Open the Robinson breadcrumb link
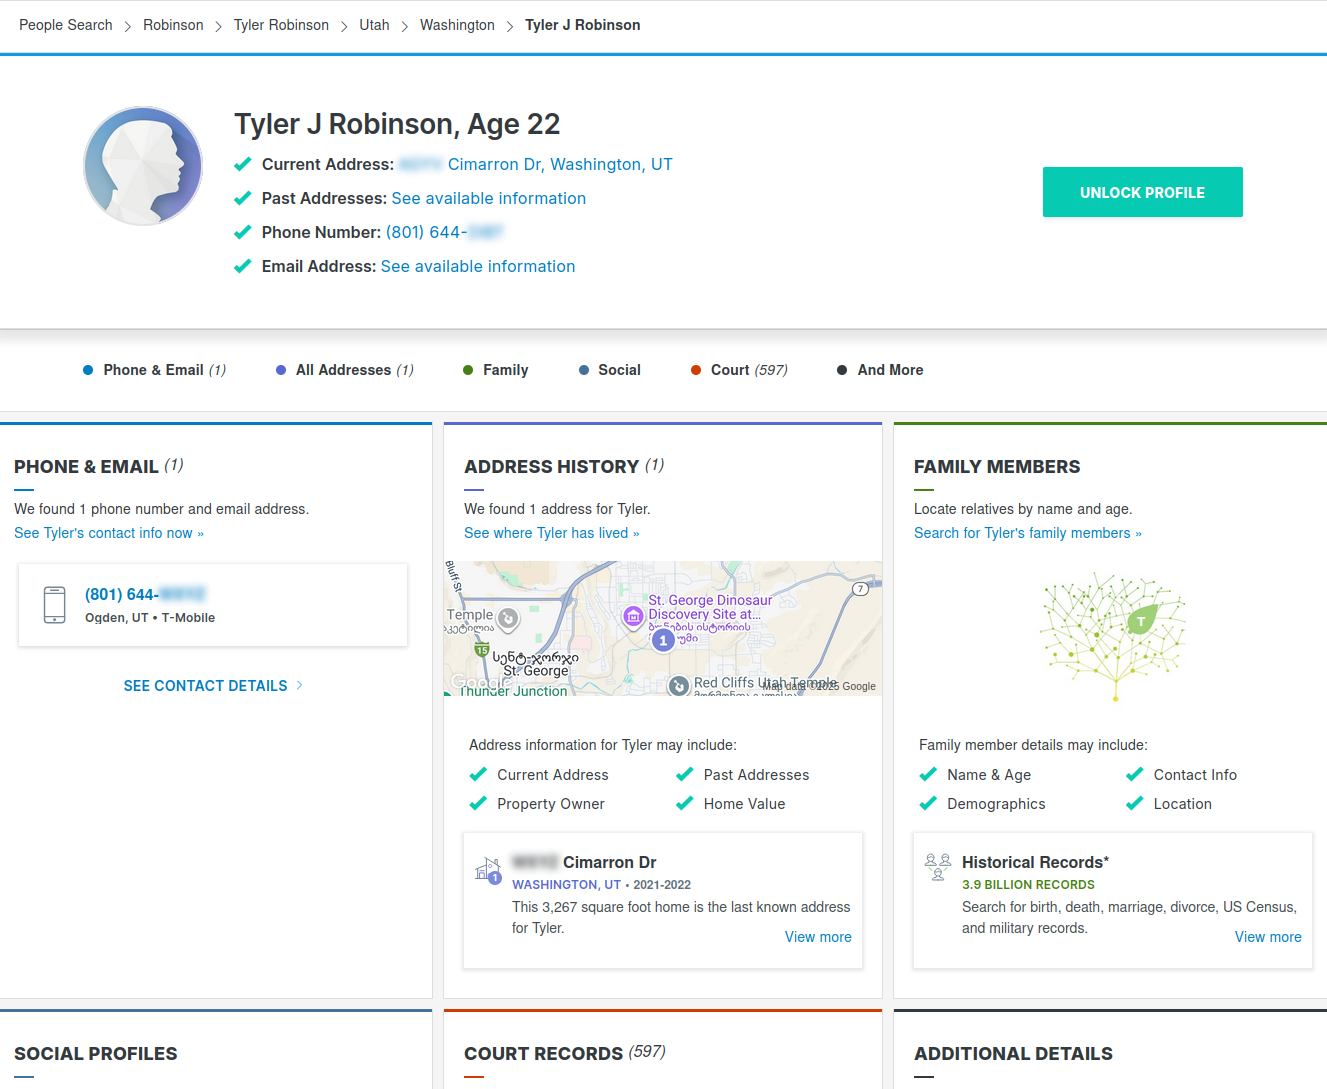1327x1089 pixels. (173, 25)
